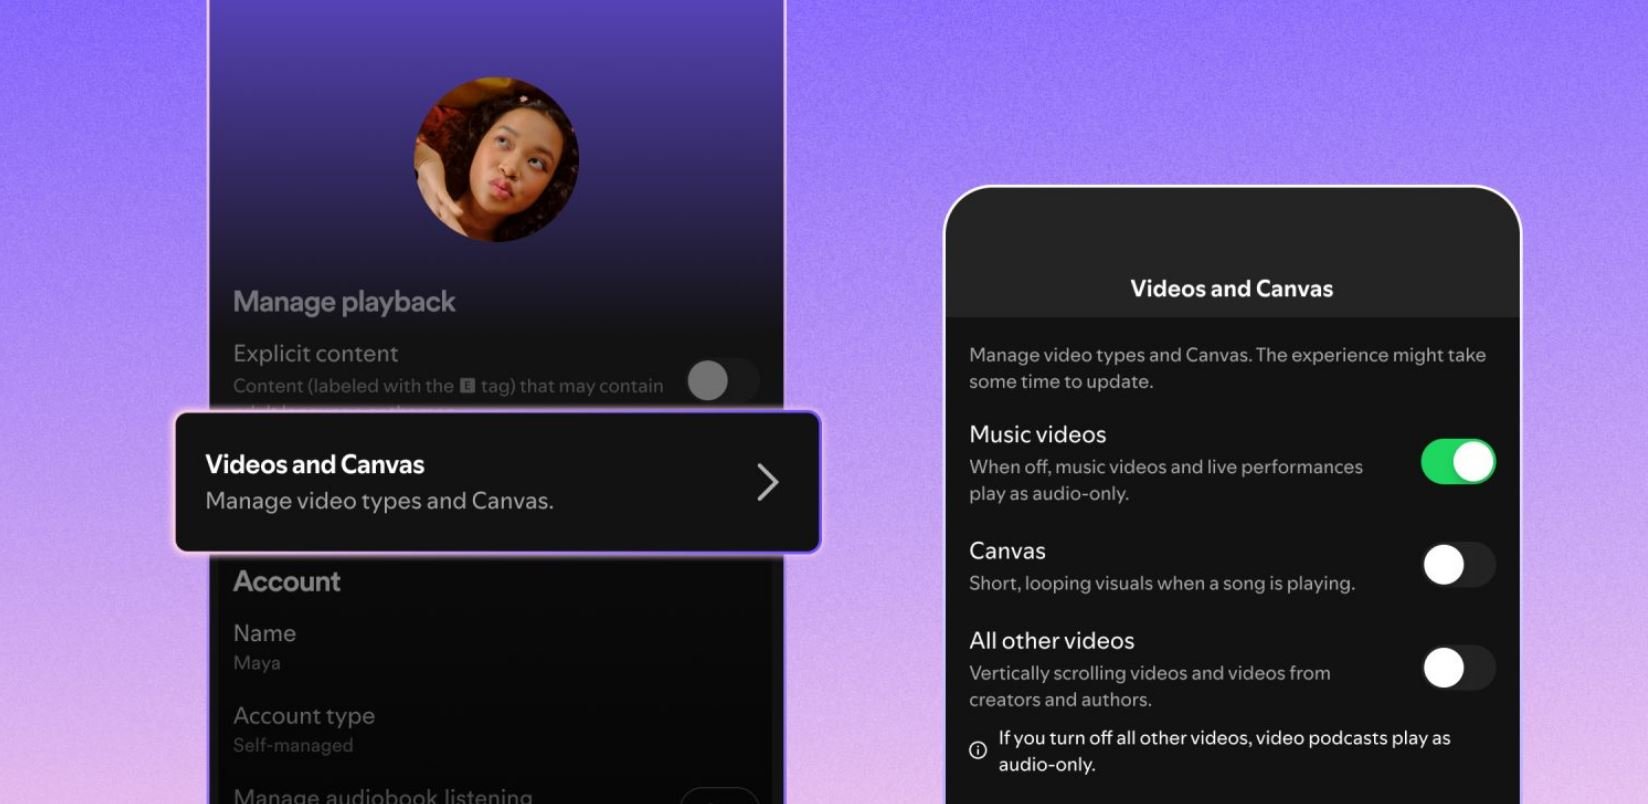Turn off the Music videos toggle
The width and height of the screenshot is (1648, 804).
1458,462
